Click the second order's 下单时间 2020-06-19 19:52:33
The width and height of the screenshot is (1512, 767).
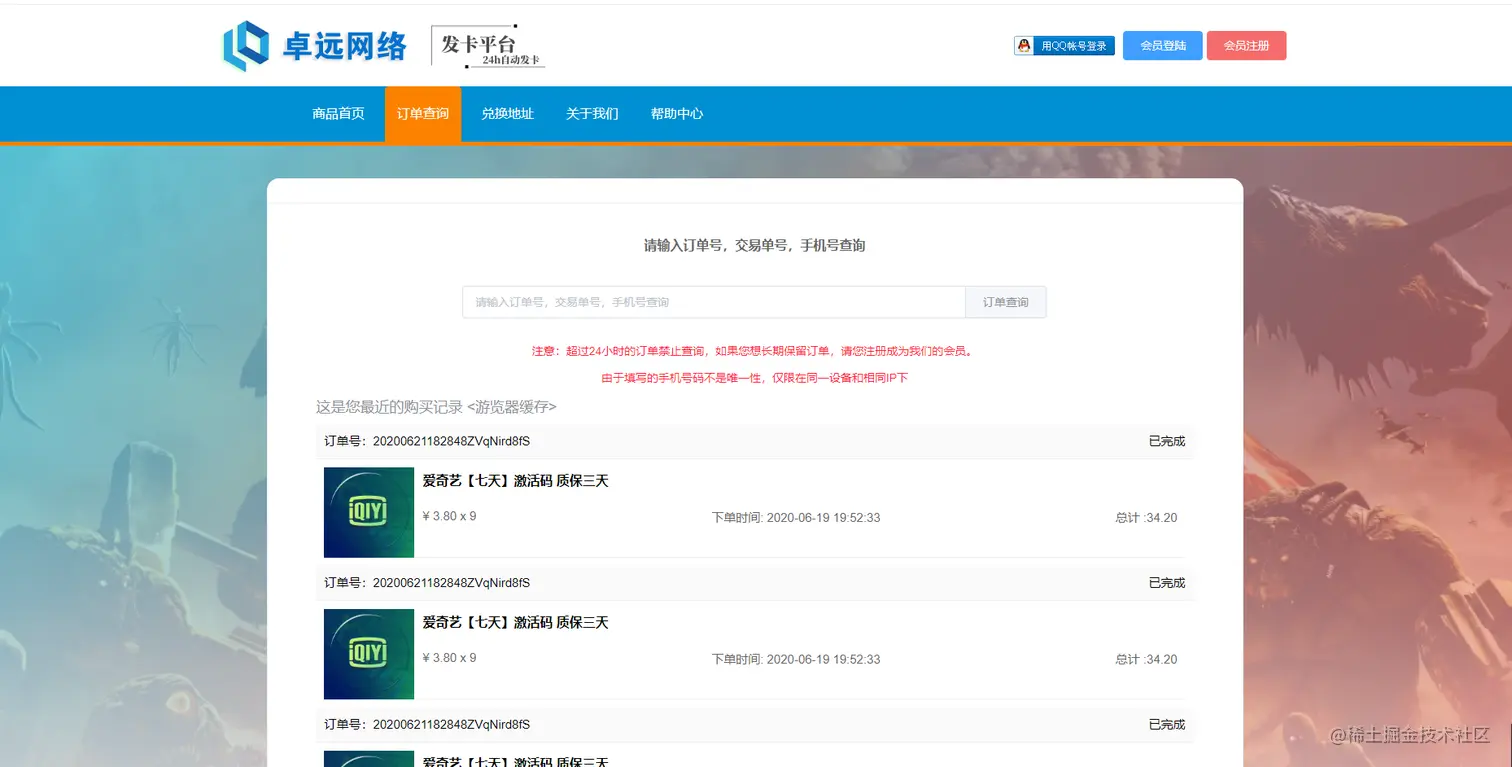796,660
